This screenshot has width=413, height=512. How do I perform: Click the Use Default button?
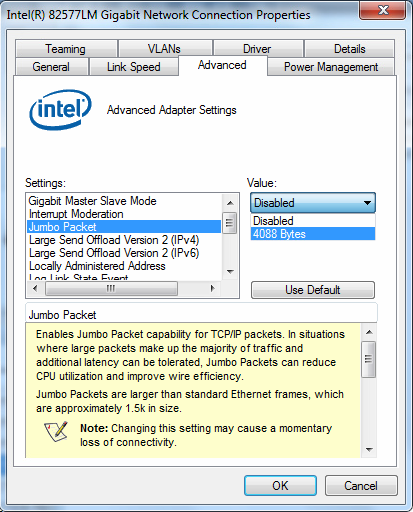313,290
